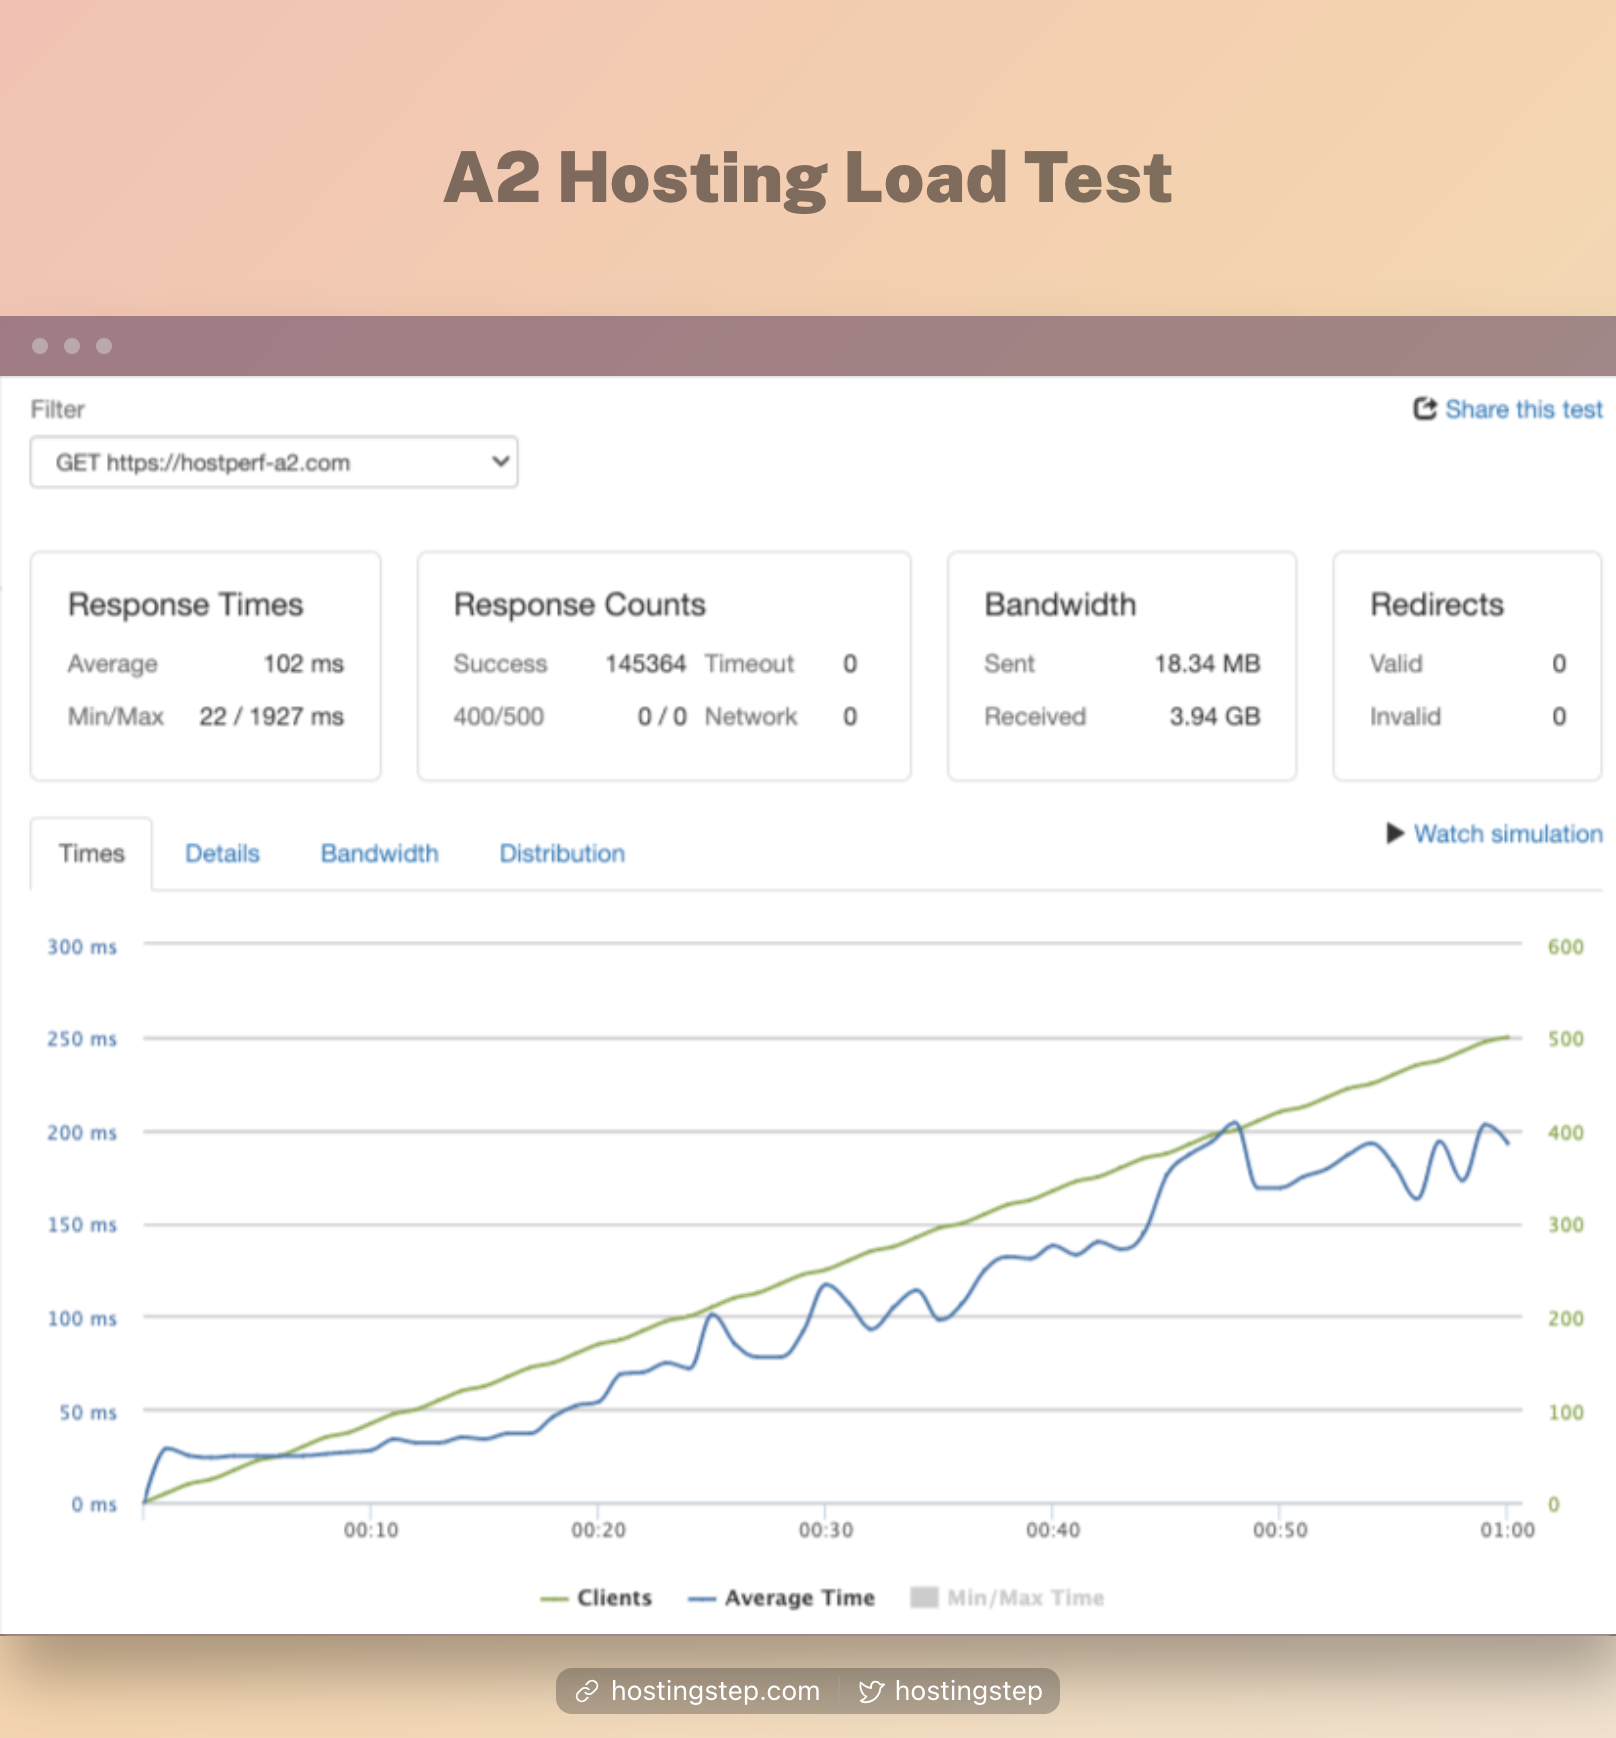Click the A2 Hosting Load Test title
Viewport: 1616px width, 1738px height.
pyautogui.click(x=808, y=178)
